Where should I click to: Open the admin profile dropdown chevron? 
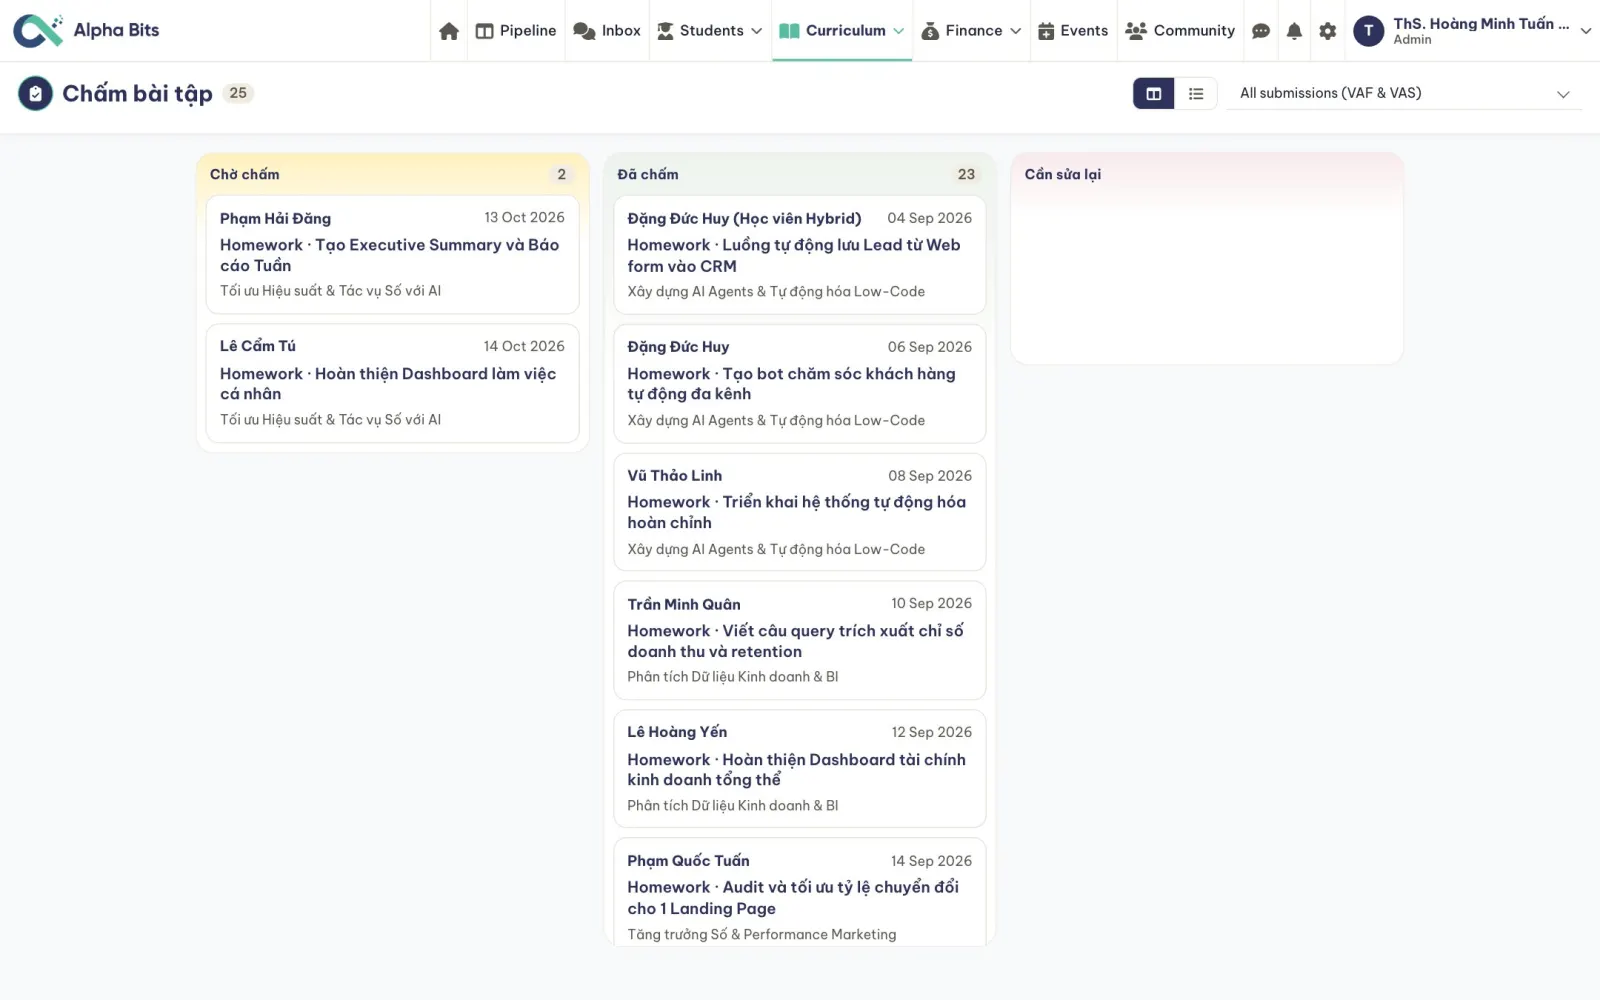pyautogui.click(x=1585, y=31)
